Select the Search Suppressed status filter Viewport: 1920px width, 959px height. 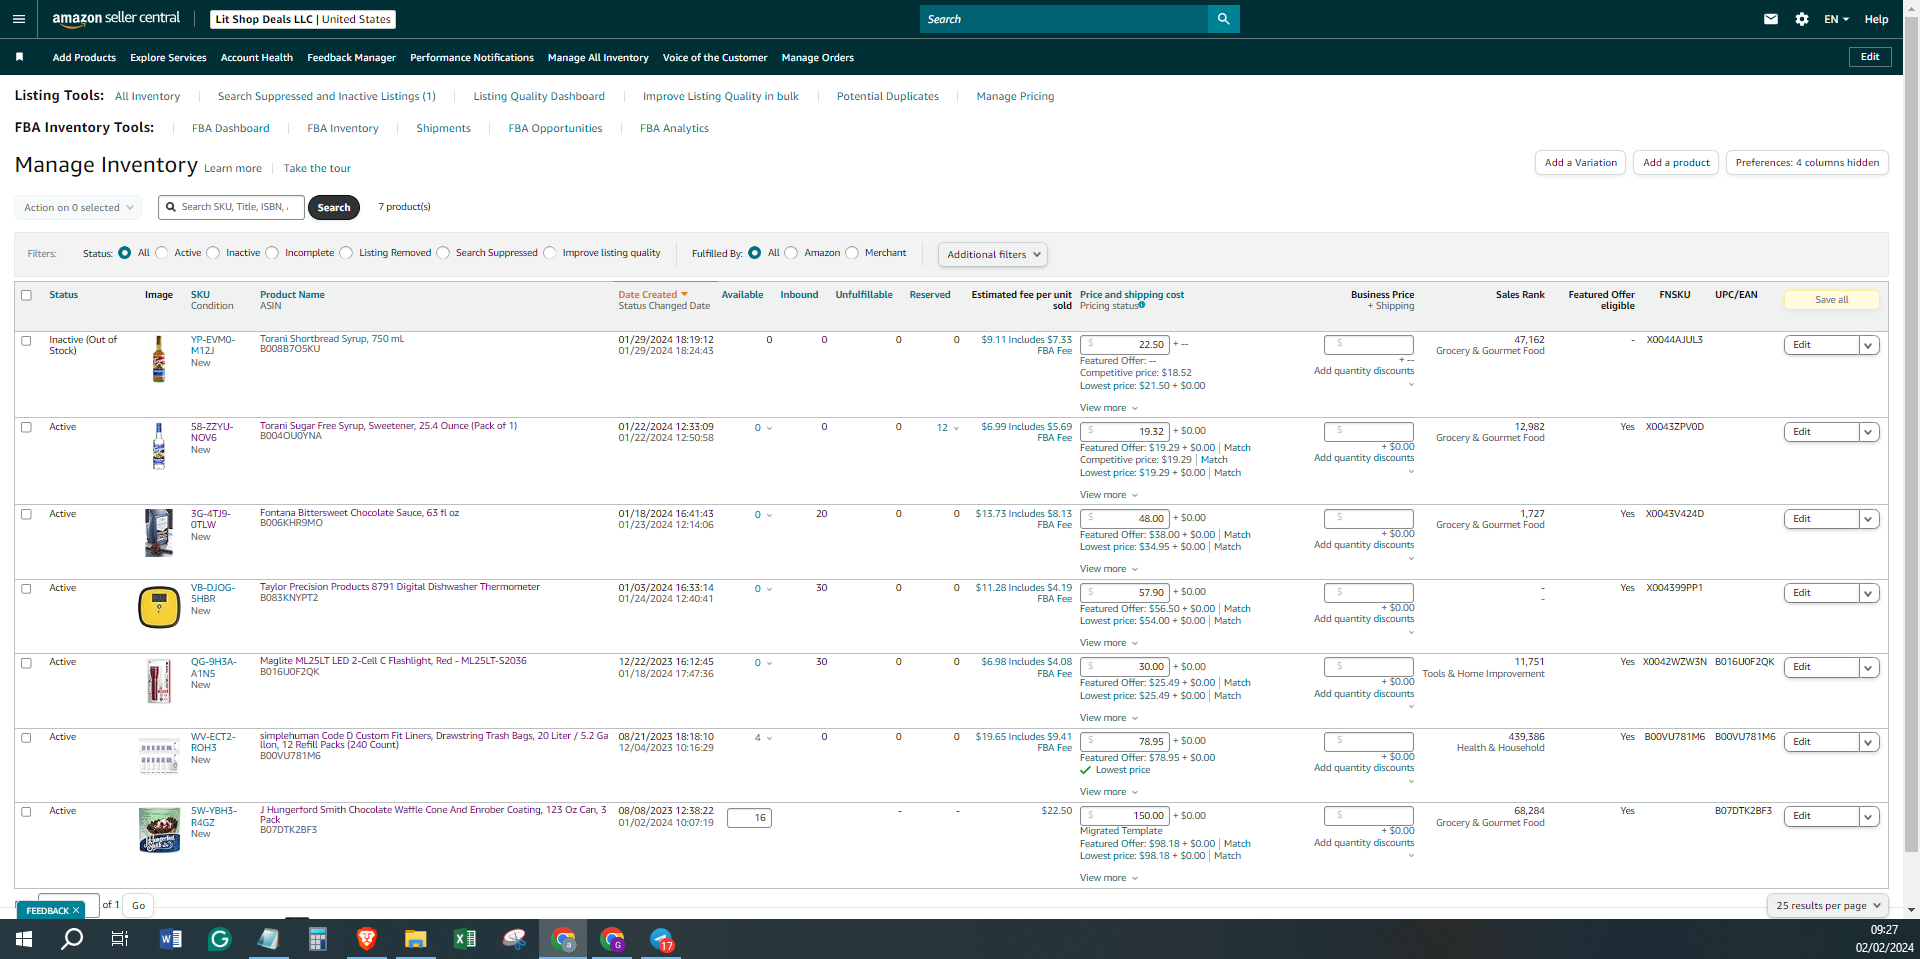443,253
